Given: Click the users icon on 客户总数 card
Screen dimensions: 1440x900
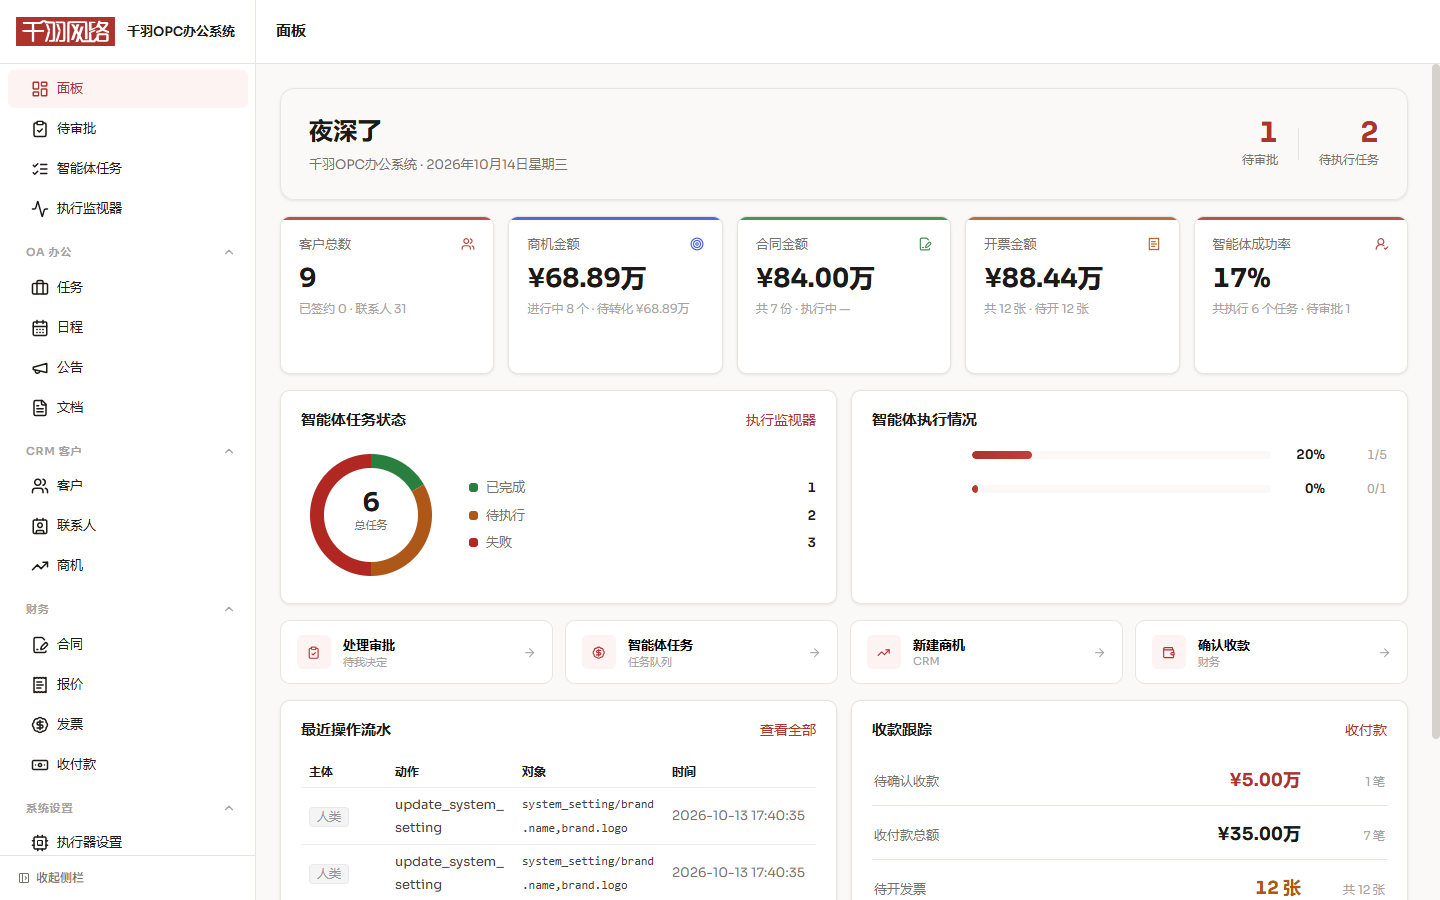Looking at the screenshot, I should coord(468,244).
